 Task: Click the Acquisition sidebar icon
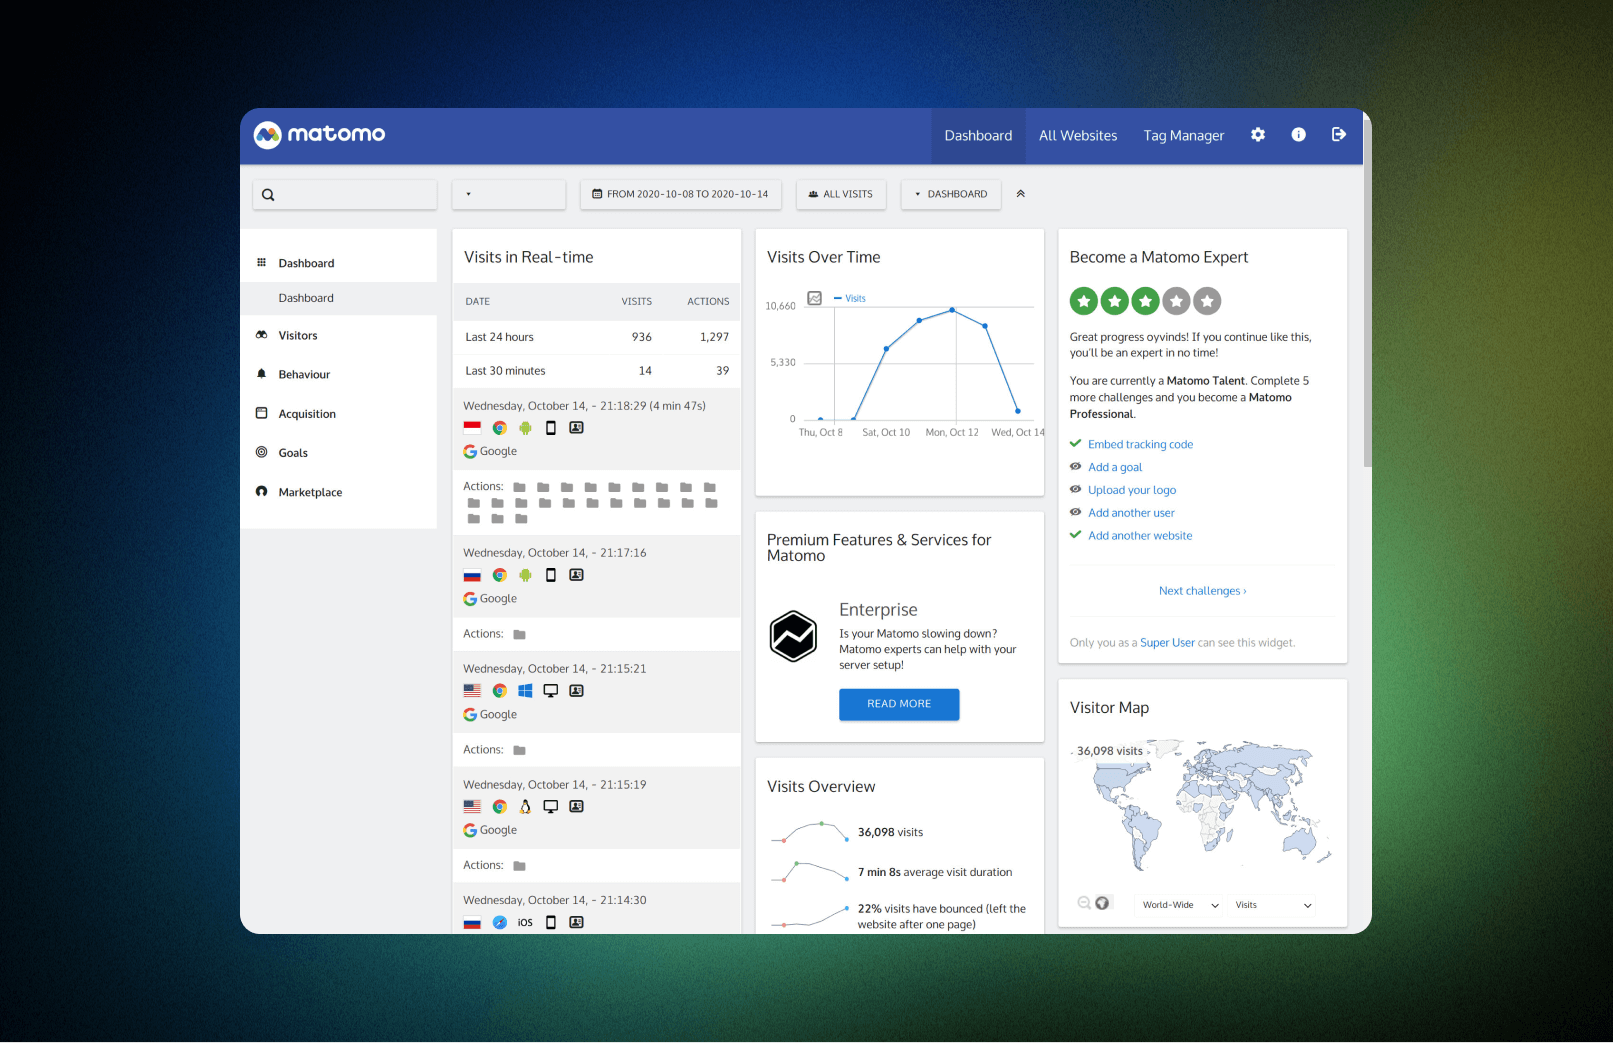262,413
